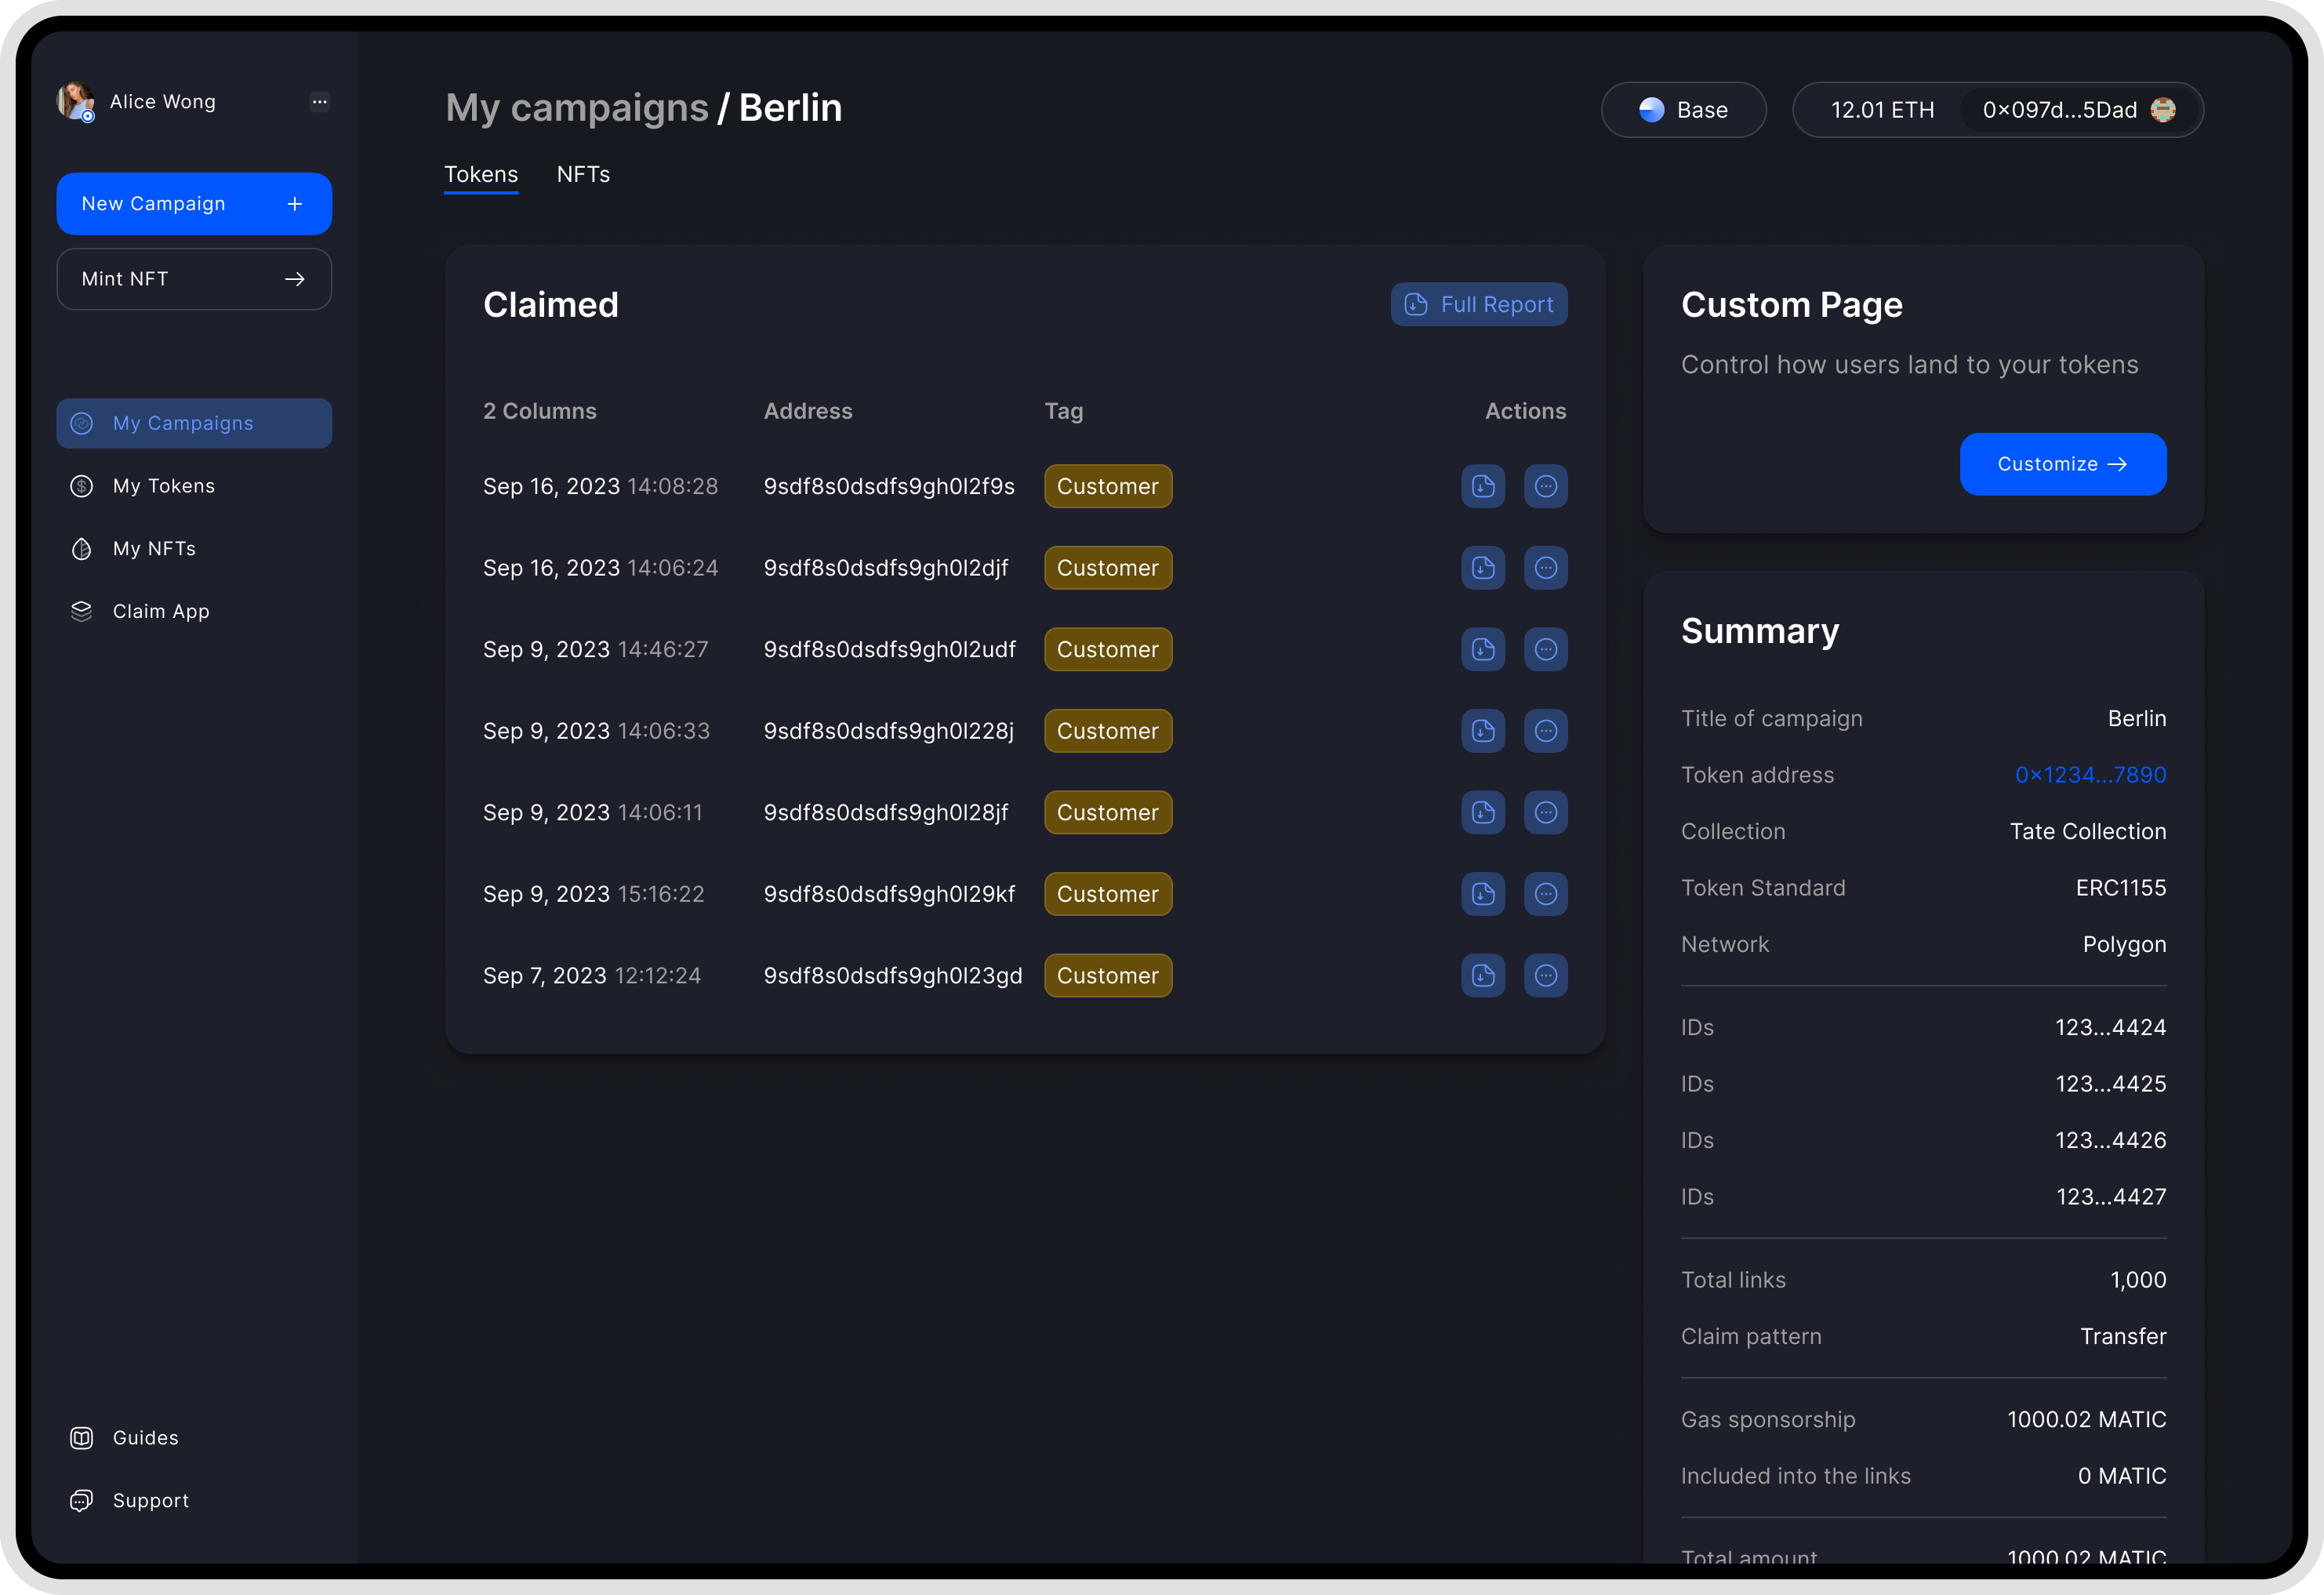Switch to the NFTs tab

click(x=583, y=175)
